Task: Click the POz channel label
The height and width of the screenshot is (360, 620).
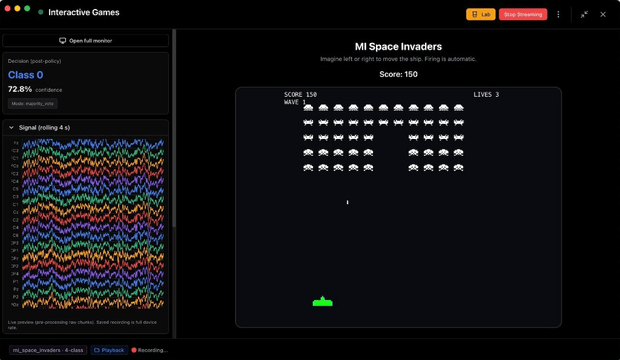Action: pyautogui.click(x=15, y=305)
